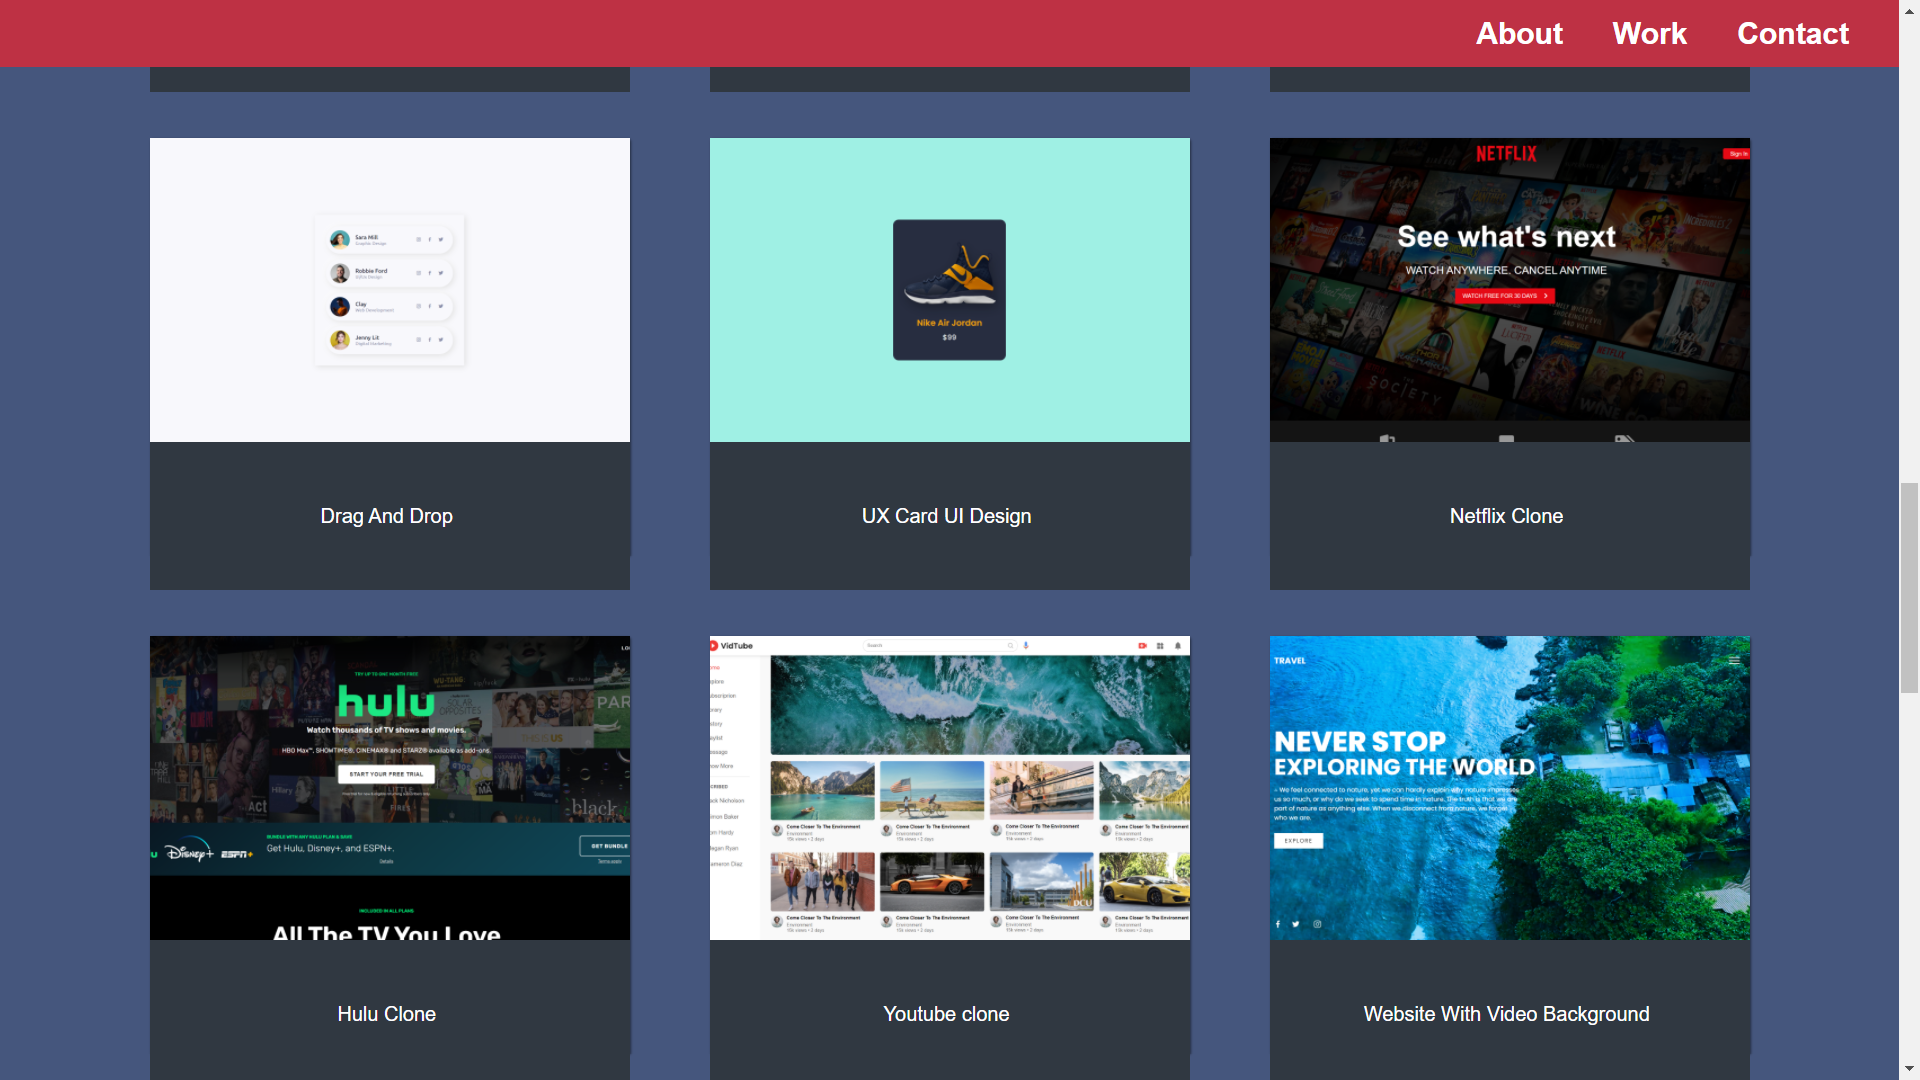Click the hamburger menu icon in travel preview
The image size is (1920, 1080).
[1734, 661]
